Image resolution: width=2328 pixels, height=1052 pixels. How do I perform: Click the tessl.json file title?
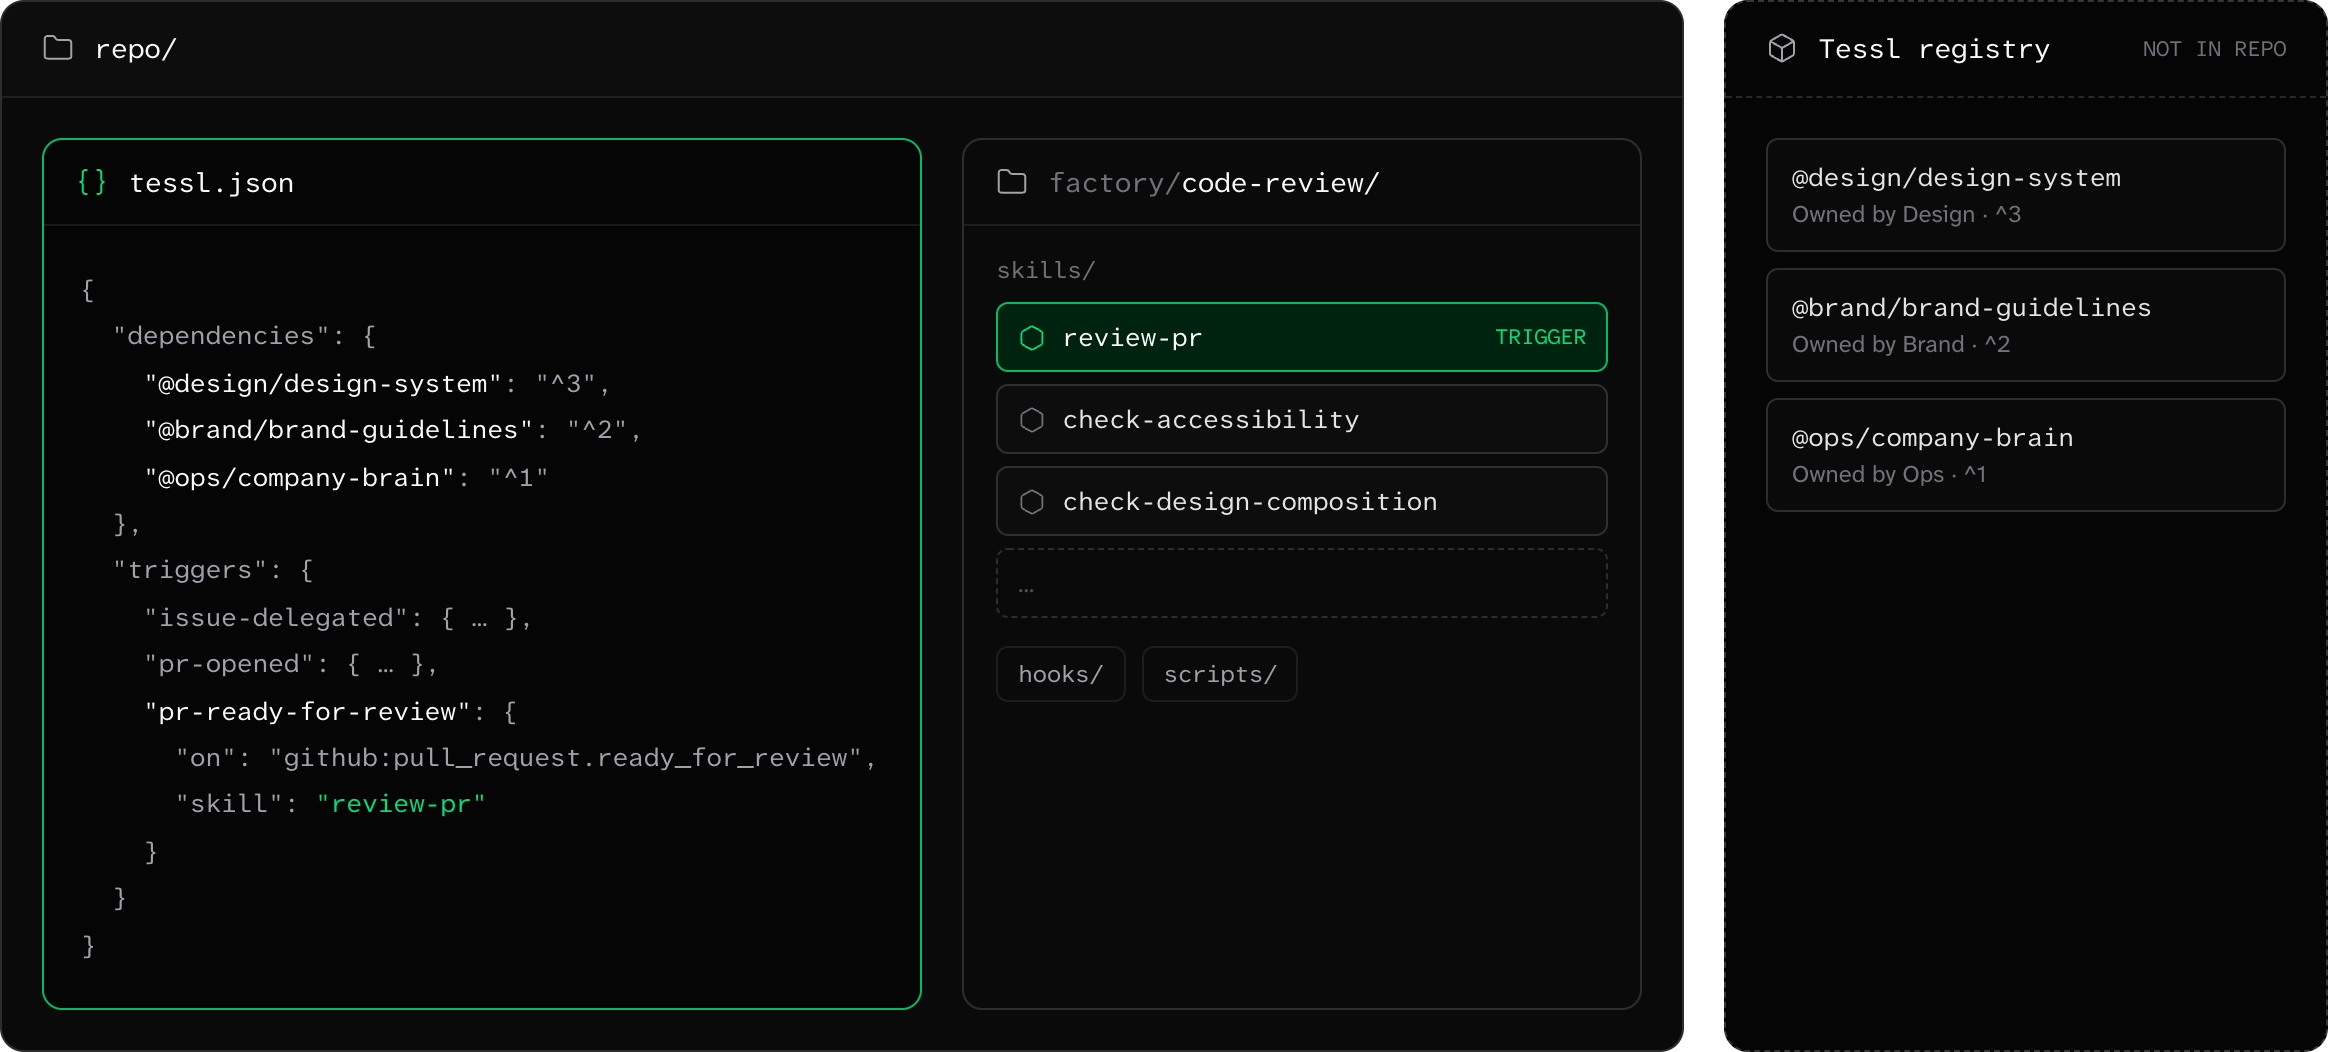212,183
